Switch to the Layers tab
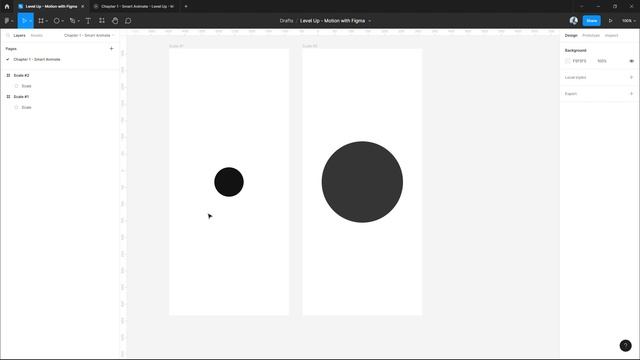 (x=19, y=36)
